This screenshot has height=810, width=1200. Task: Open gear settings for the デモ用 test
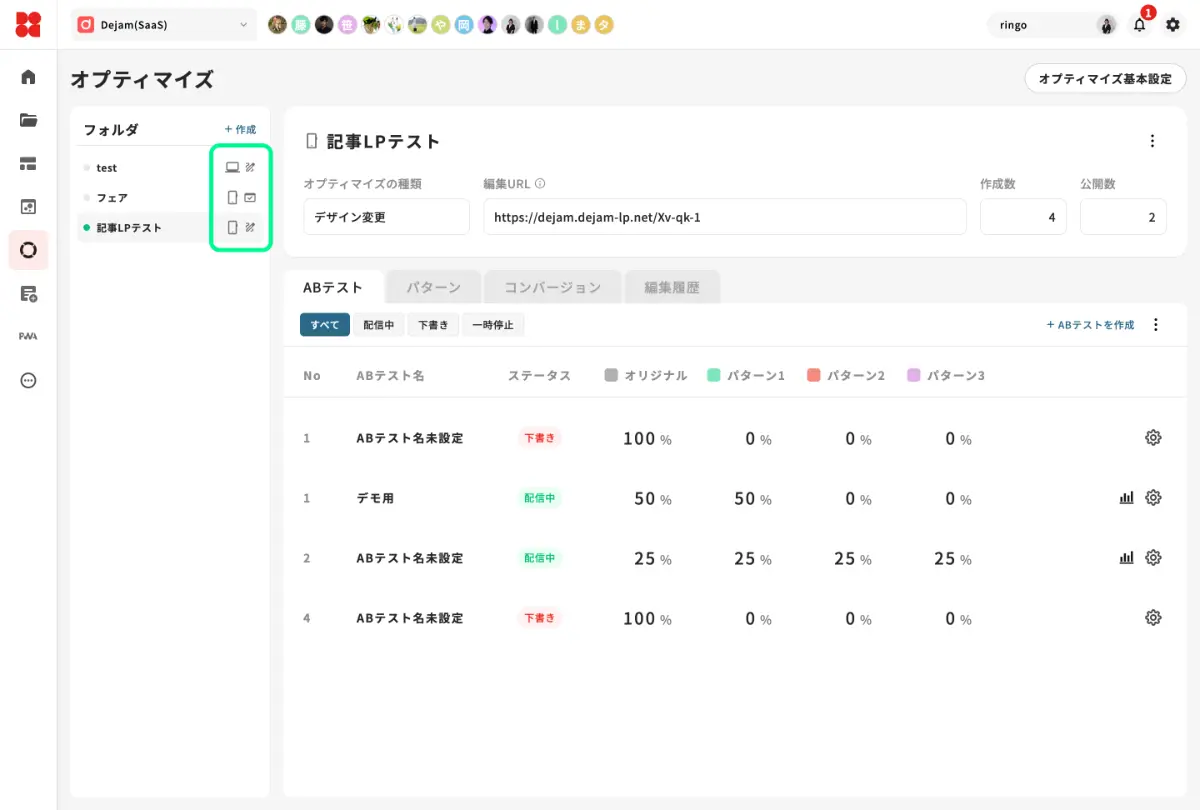(x=1153, y=497)
